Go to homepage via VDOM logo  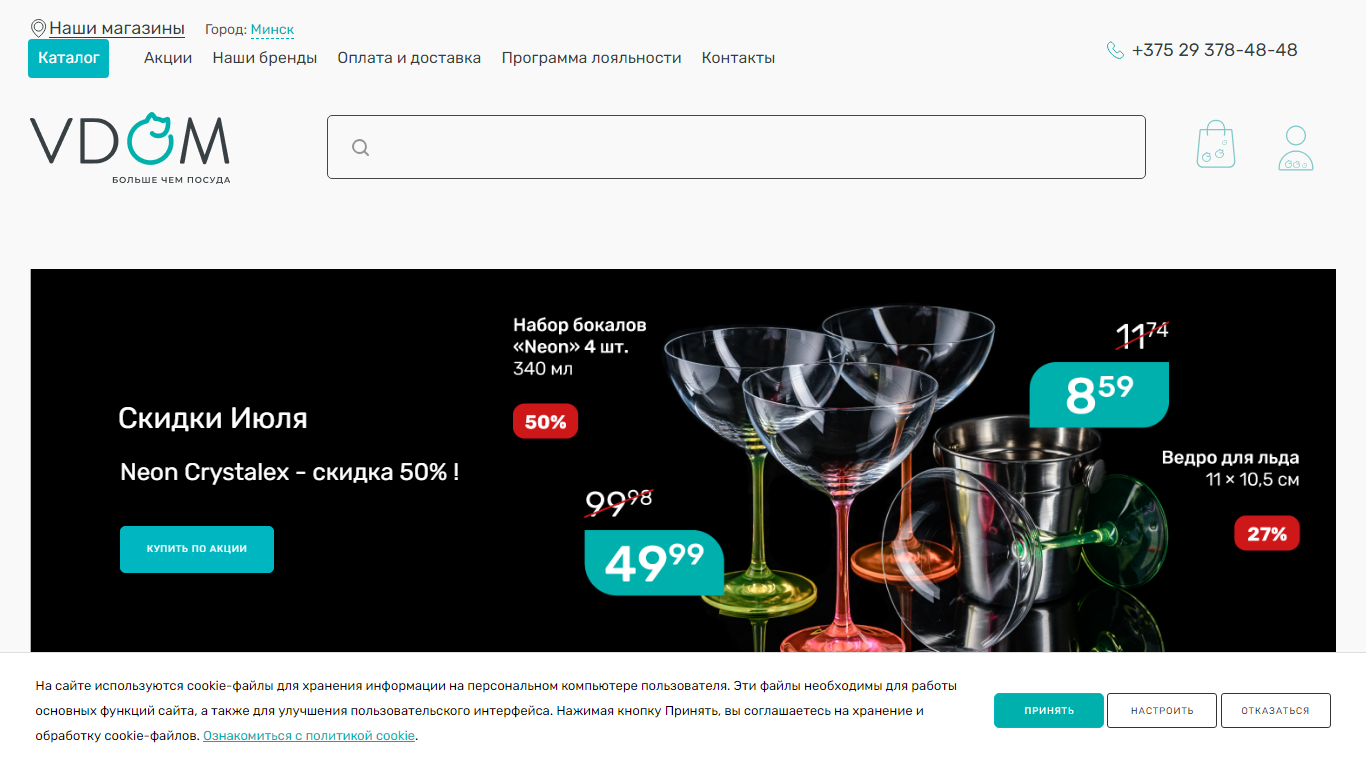click(130, 148)
